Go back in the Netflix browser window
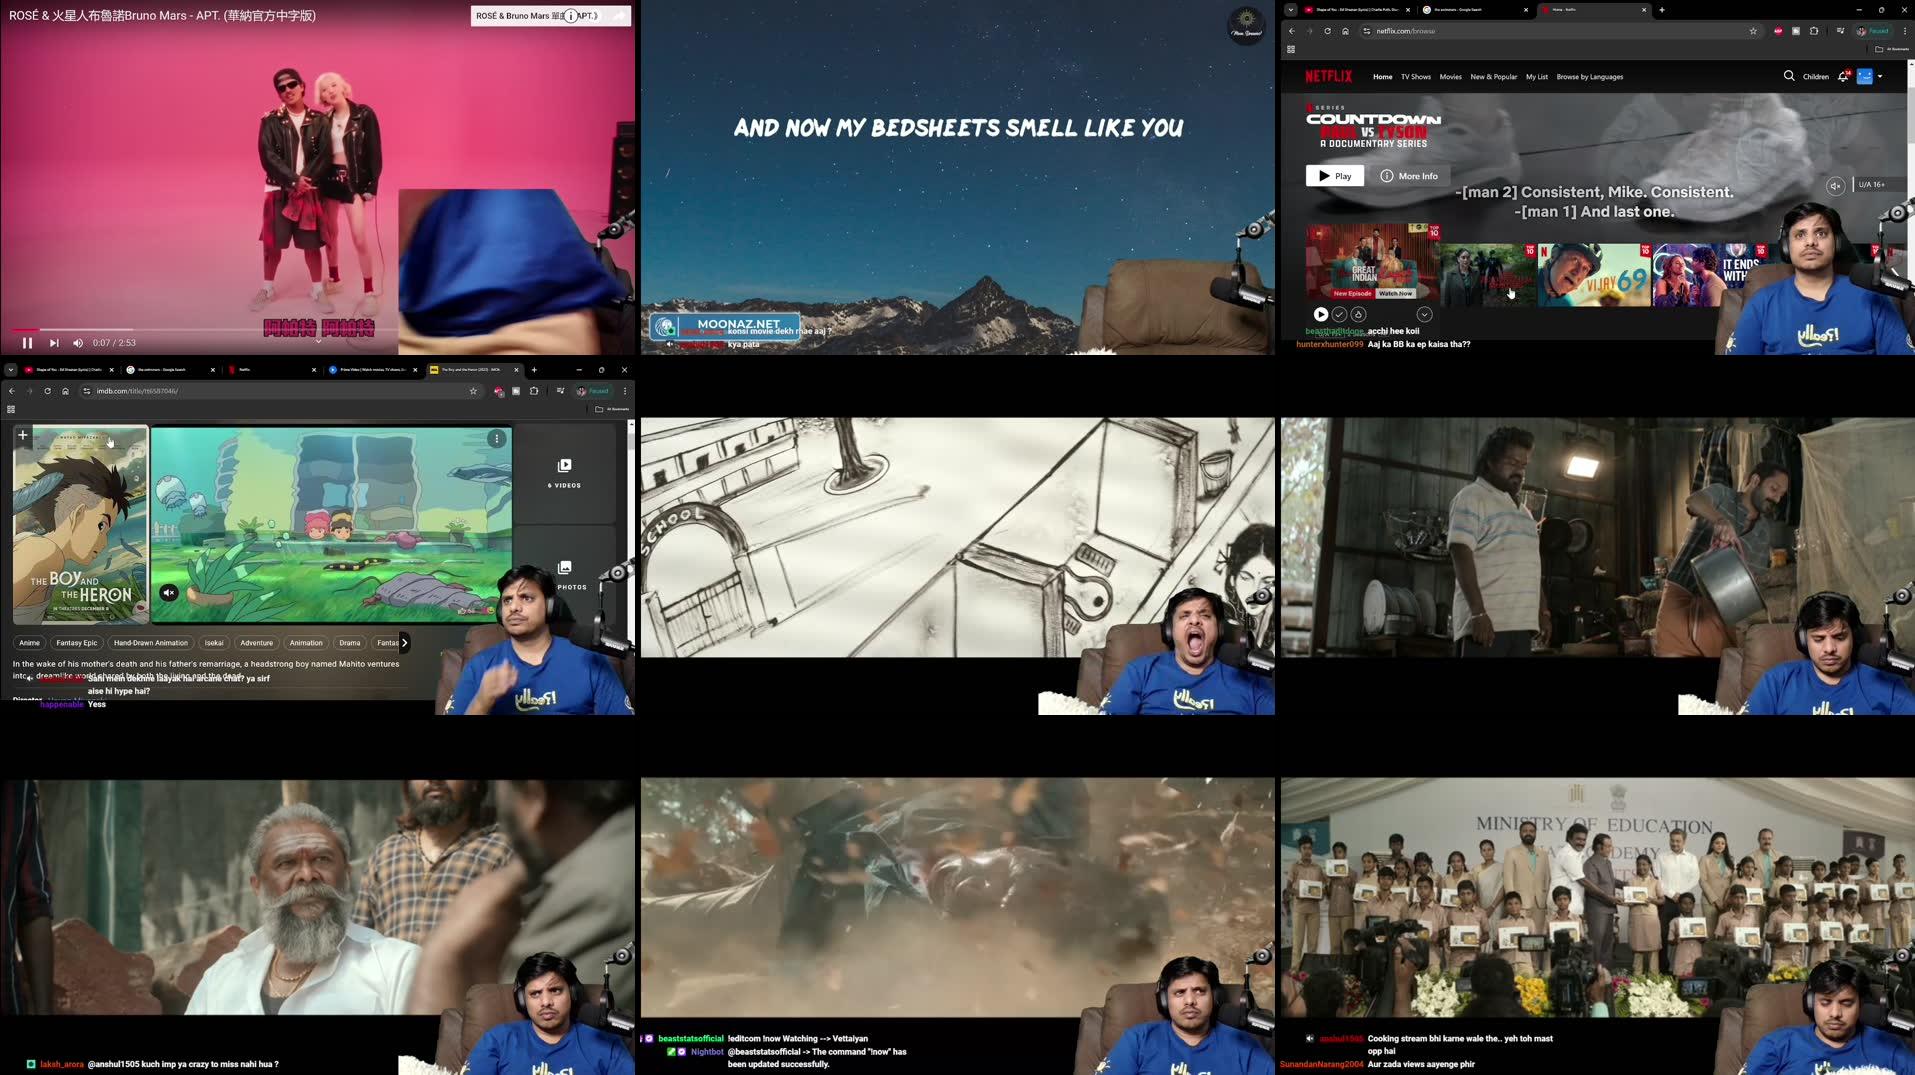The width and height of the screenshot is (1915, 1075). coord(1291,31)
